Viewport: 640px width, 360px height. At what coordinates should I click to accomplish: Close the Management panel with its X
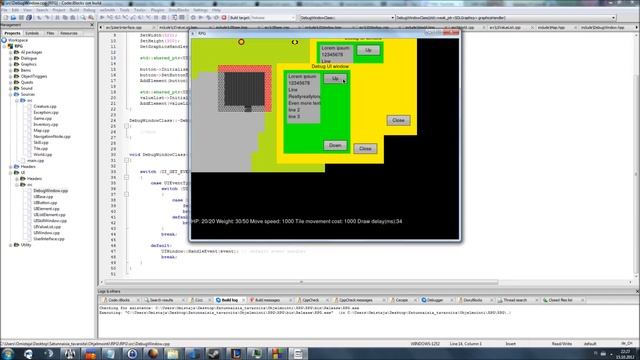pyautogui.click(x=91, y=25)
